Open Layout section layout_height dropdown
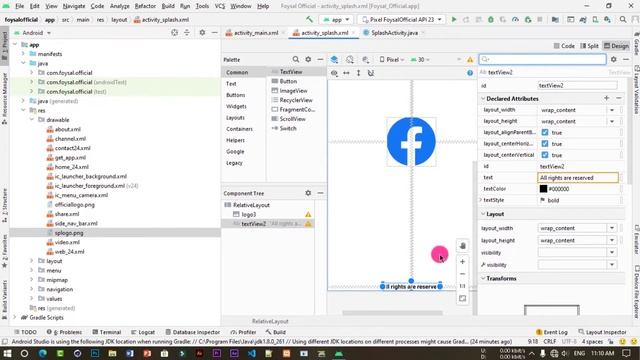The width and height of the screenshot is (640, 360). click(x=612, y=240)
